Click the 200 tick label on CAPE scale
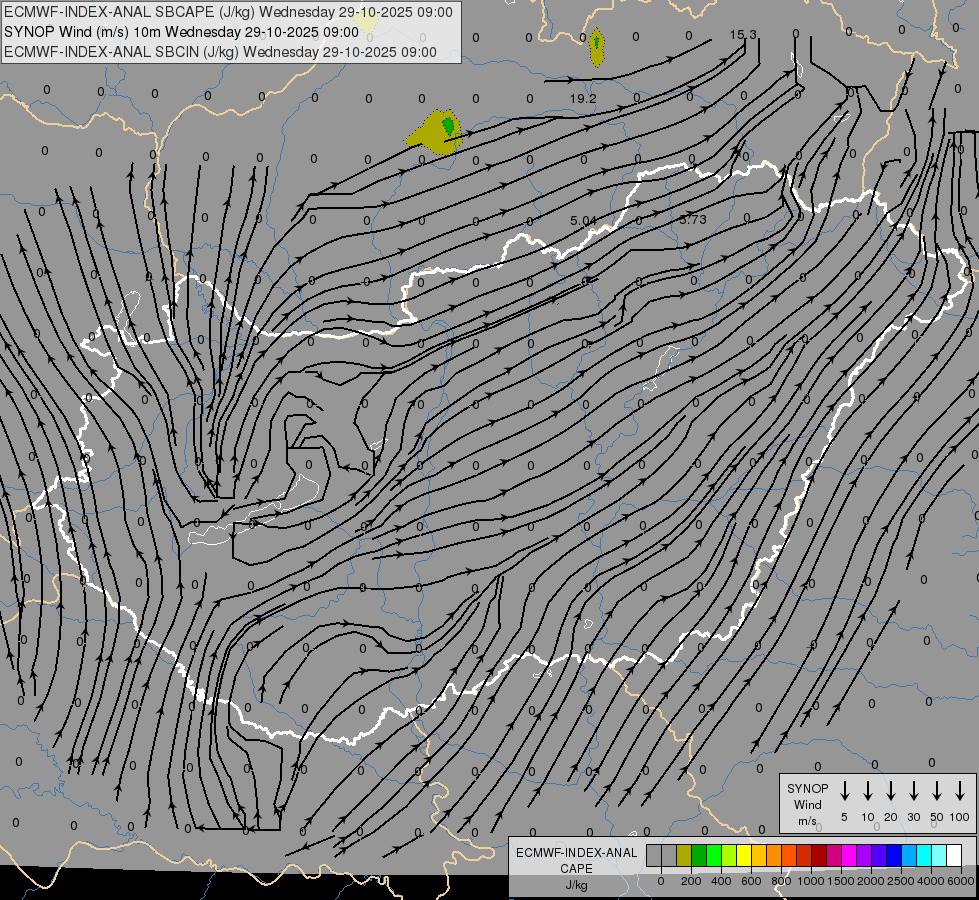Screen dimensions: 979x900 pyautogui.click(x=691, y=881)
